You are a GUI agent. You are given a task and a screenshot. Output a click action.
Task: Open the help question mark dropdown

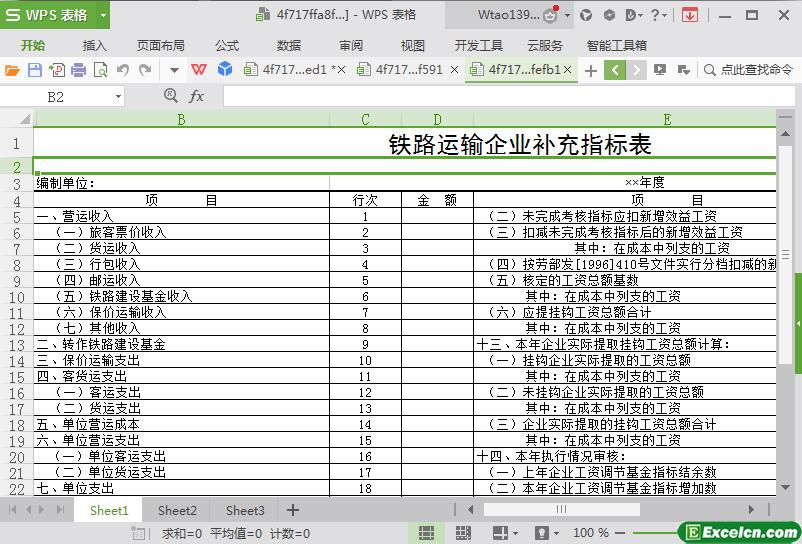(658, 15)
